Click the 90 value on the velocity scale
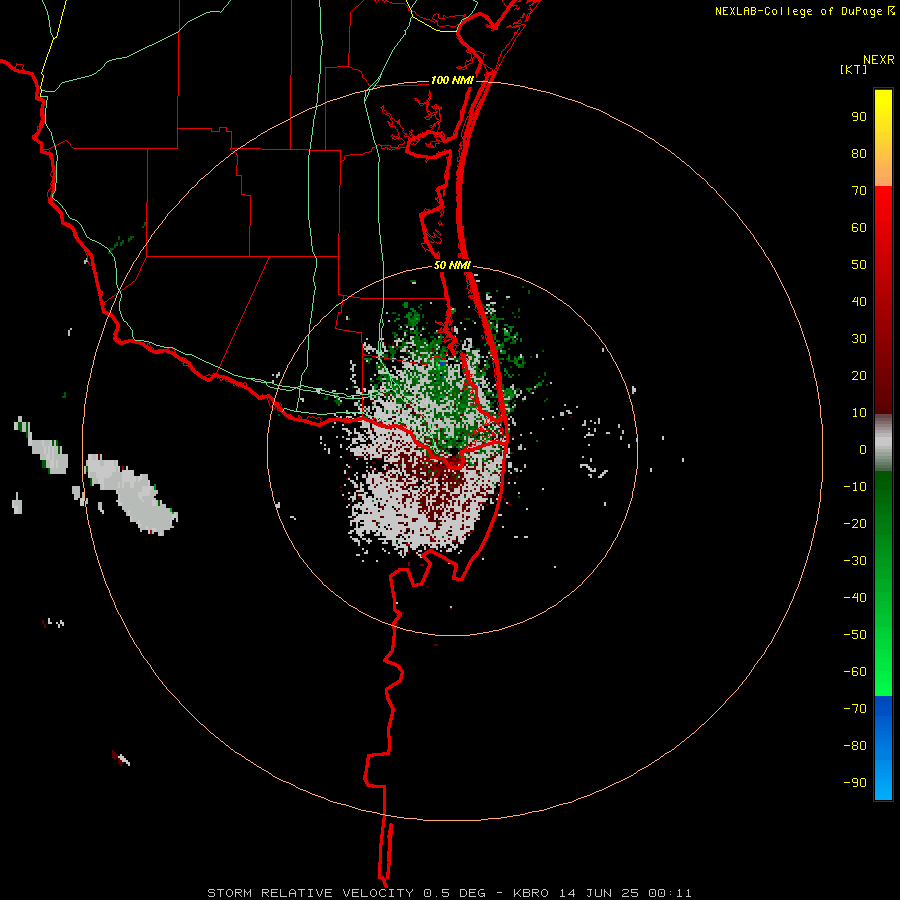 (859, 117)
